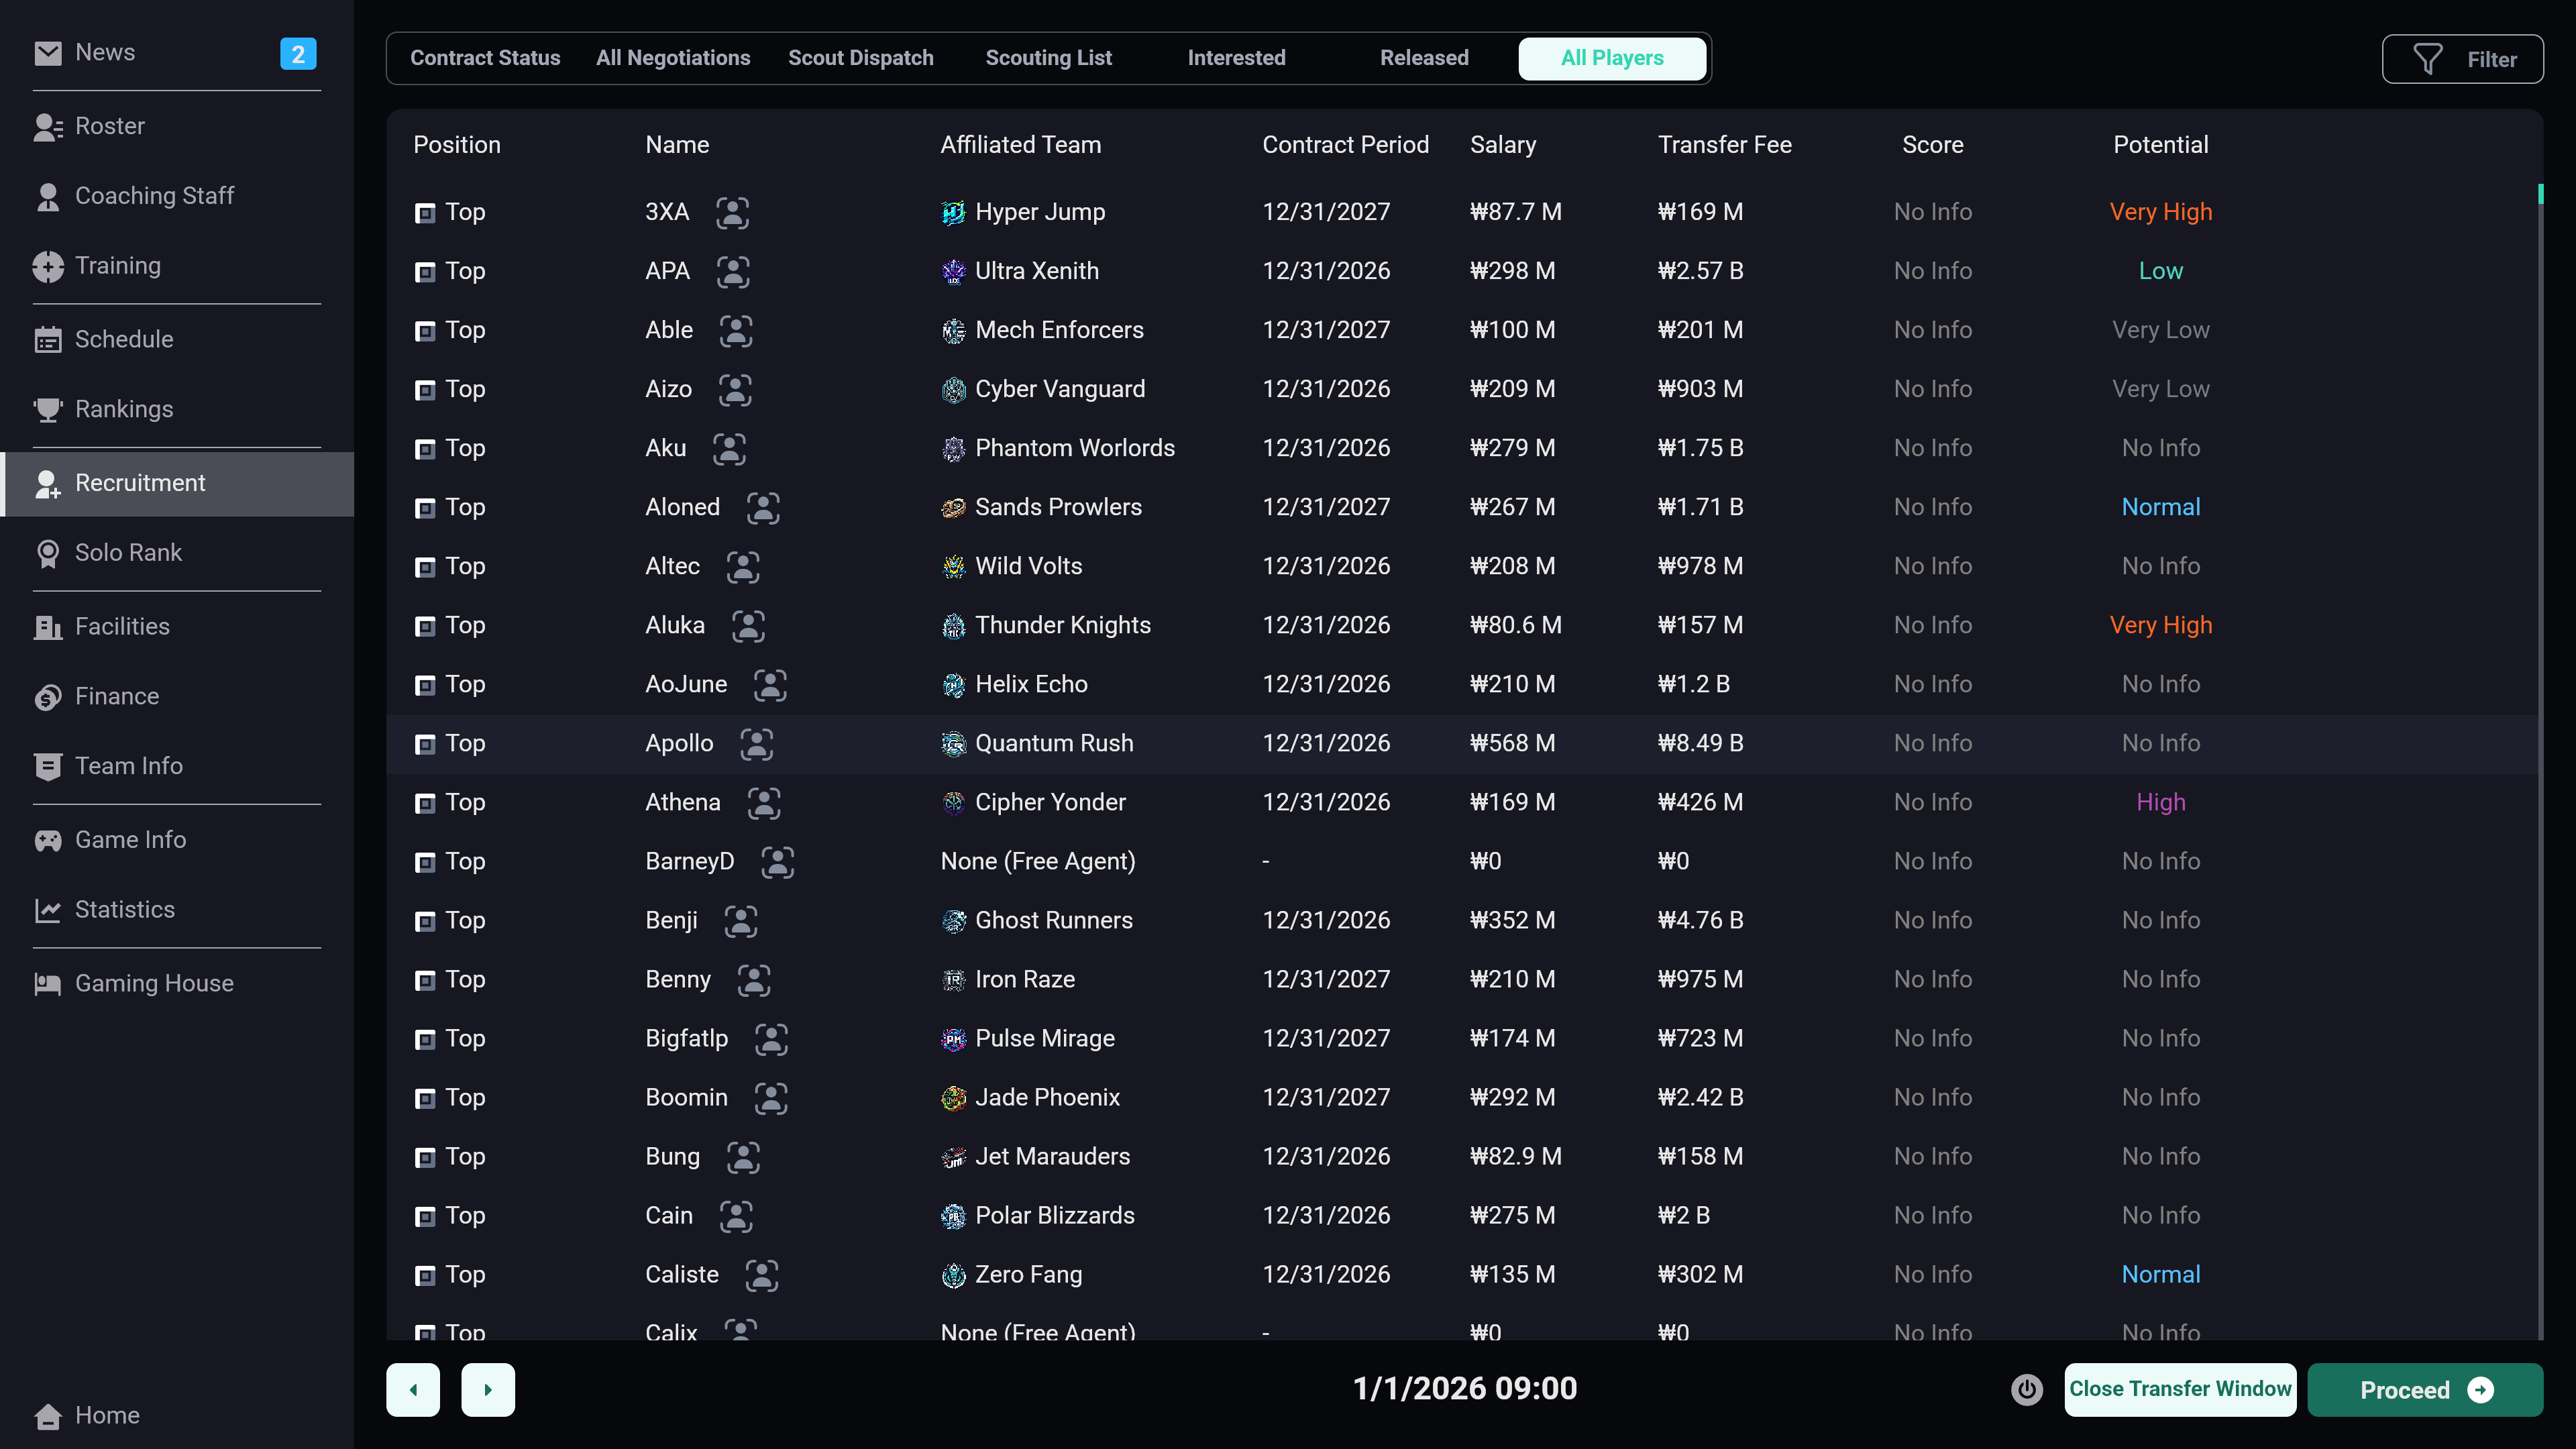2576x1449 pixels.
Task: Go to previous page with left arrow
Action: pyautogui.click(x=413, y=1389)
